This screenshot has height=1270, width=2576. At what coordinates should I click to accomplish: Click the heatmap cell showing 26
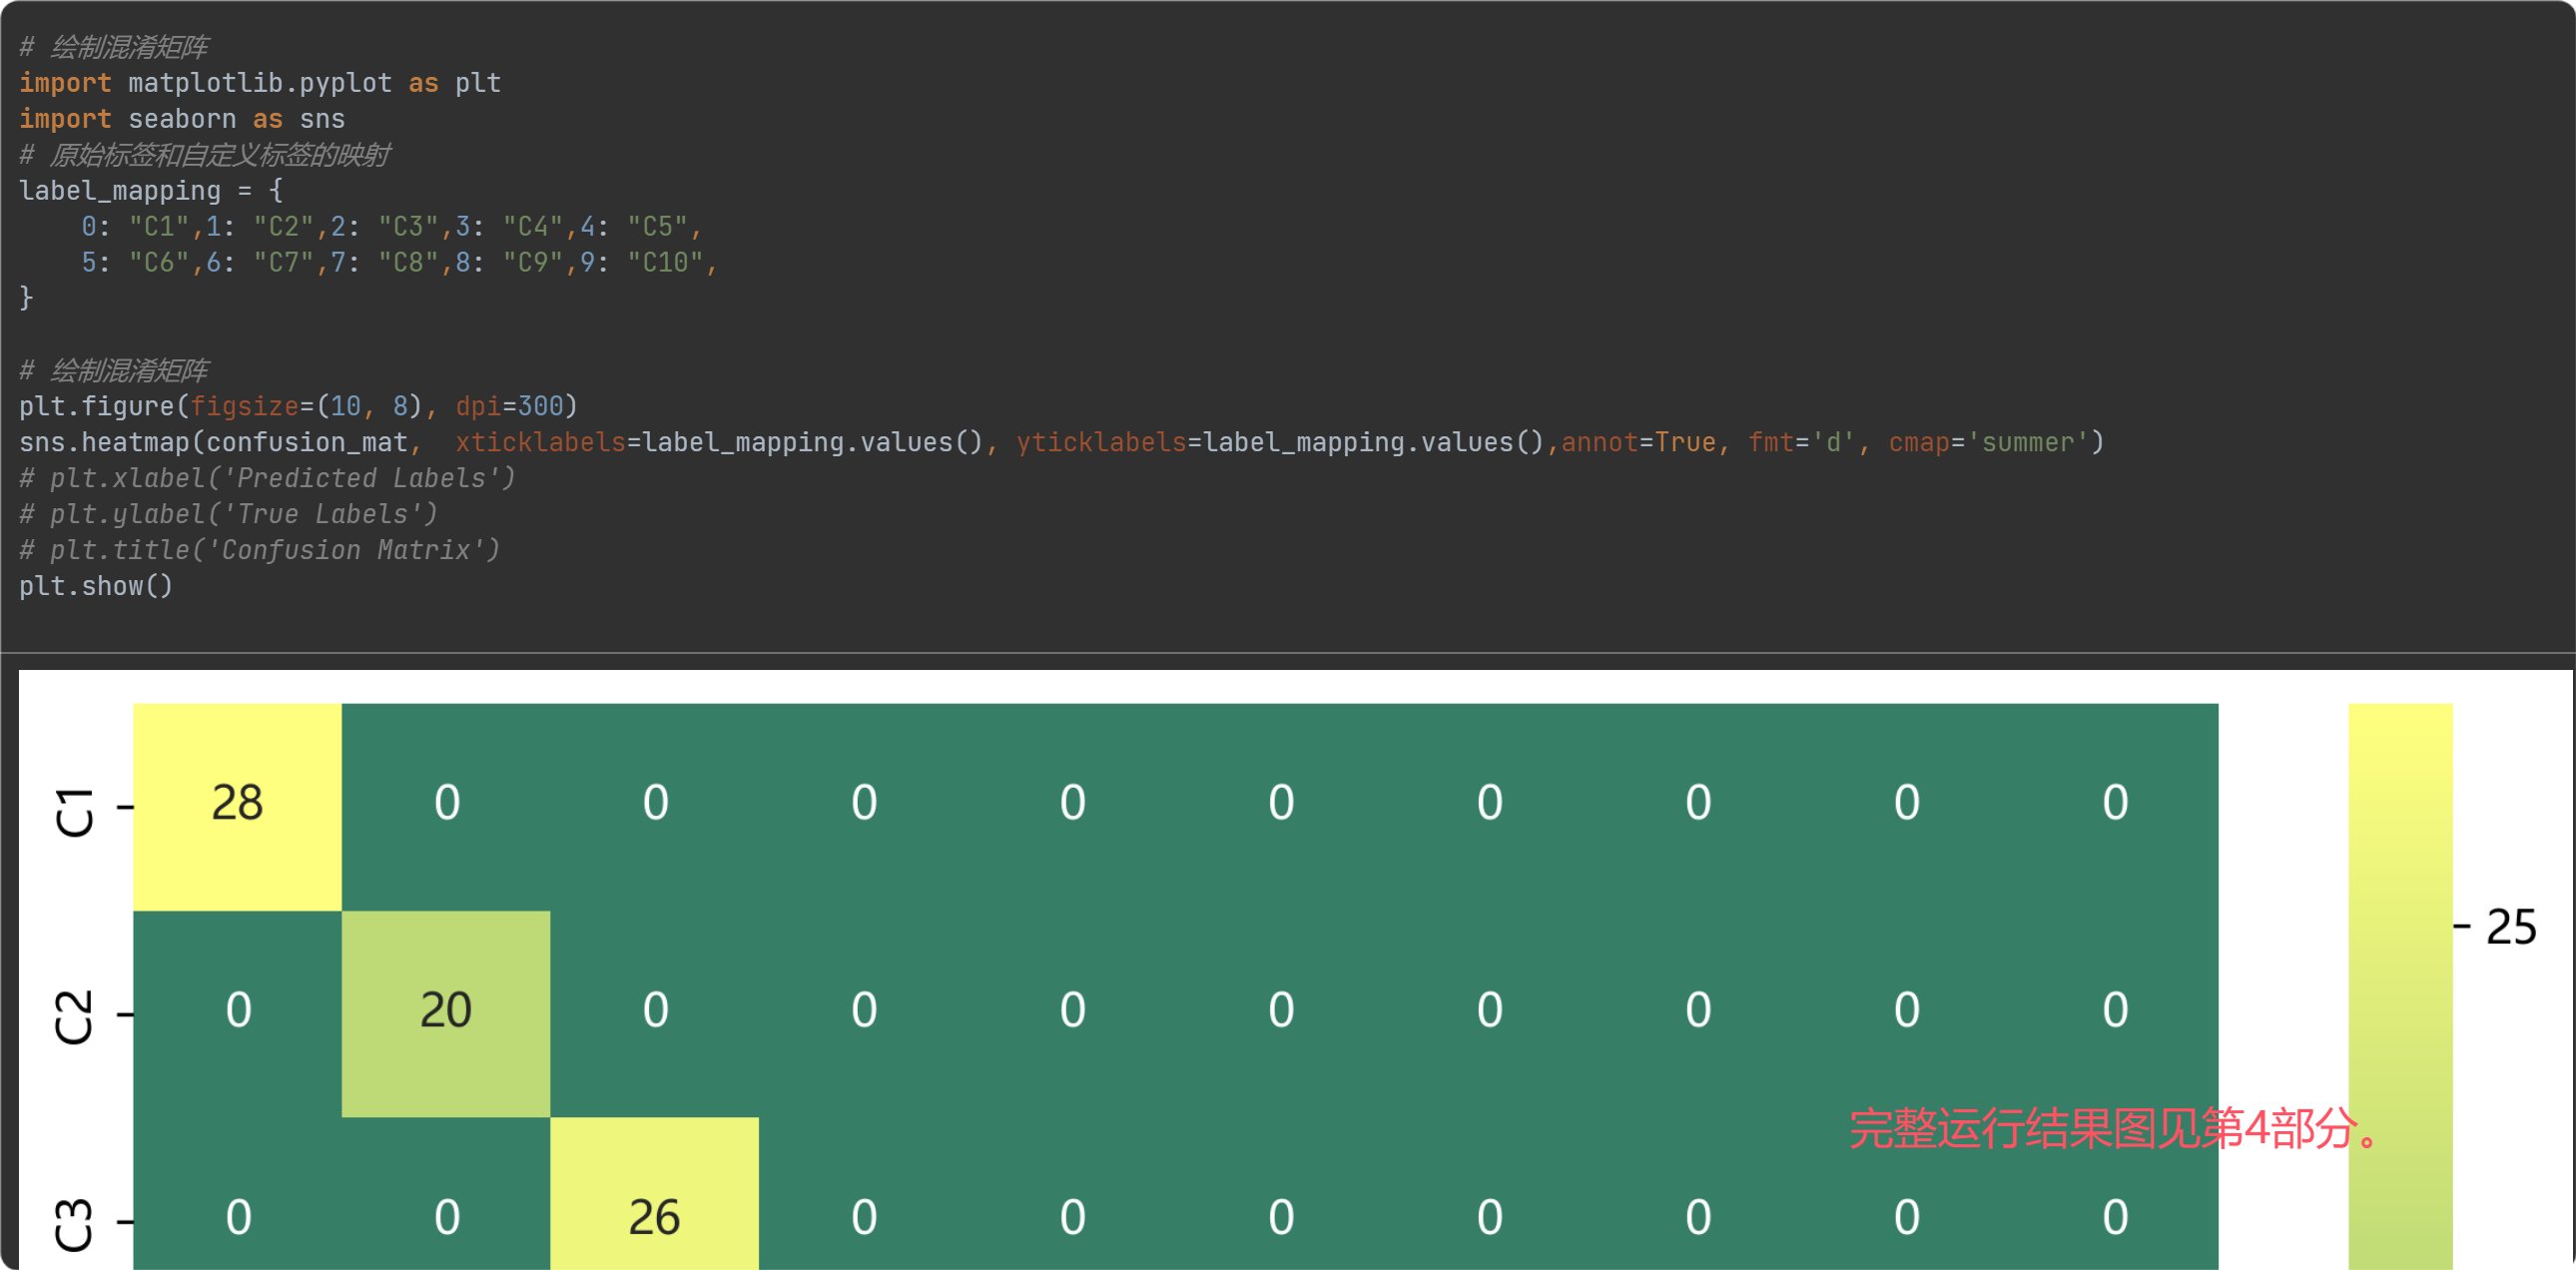click(x=654, y=1216)
